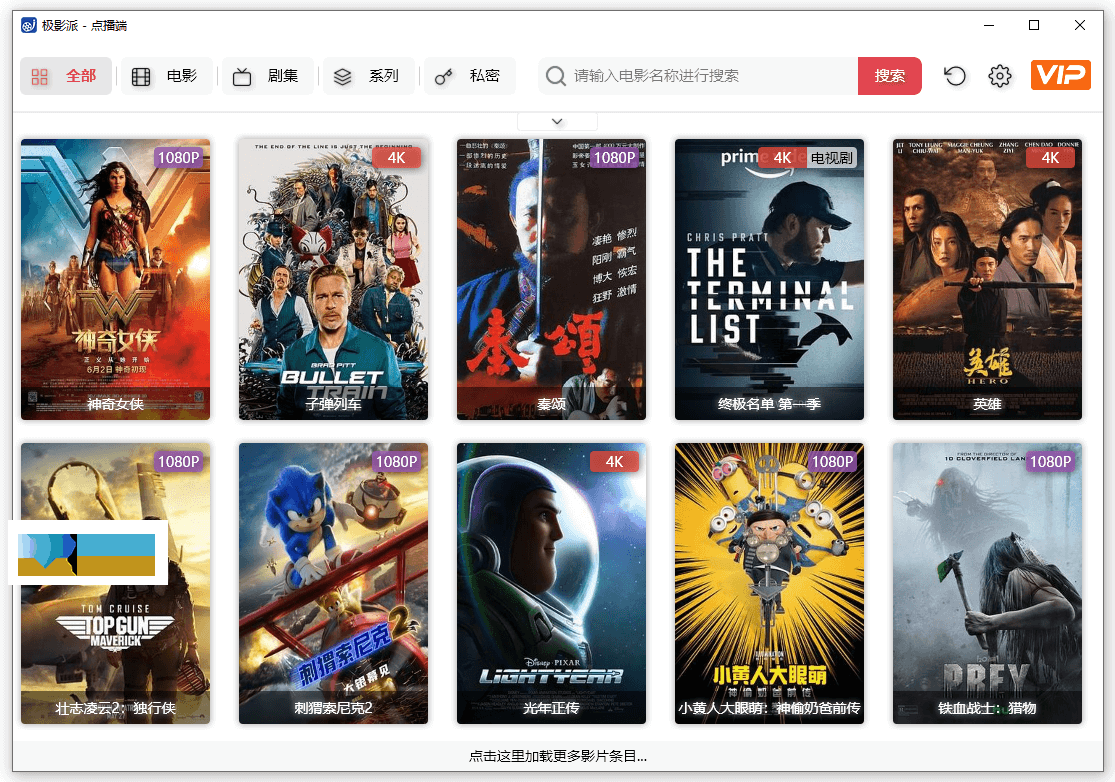
Task: Open the 剧集 tab
Action: [268, 76]
